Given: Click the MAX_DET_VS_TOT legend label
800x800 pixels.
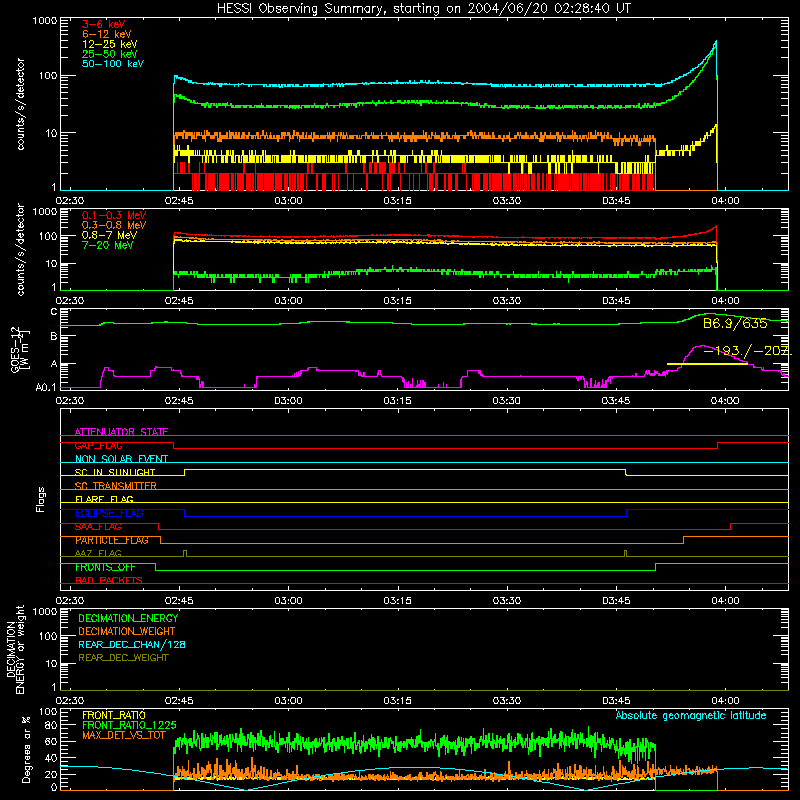Looking at the screenshot, I should pos(123,735).
